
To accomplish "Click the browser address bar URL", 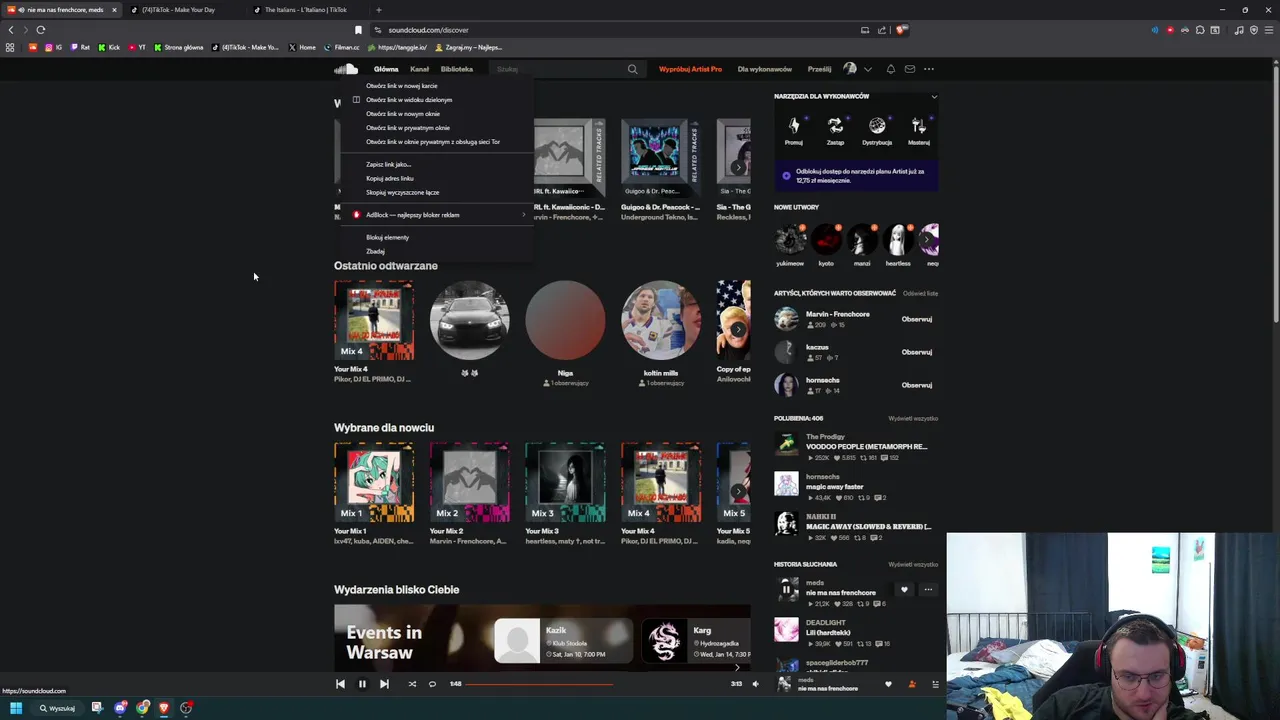I will pyautogui.click(x=428, y=30).
